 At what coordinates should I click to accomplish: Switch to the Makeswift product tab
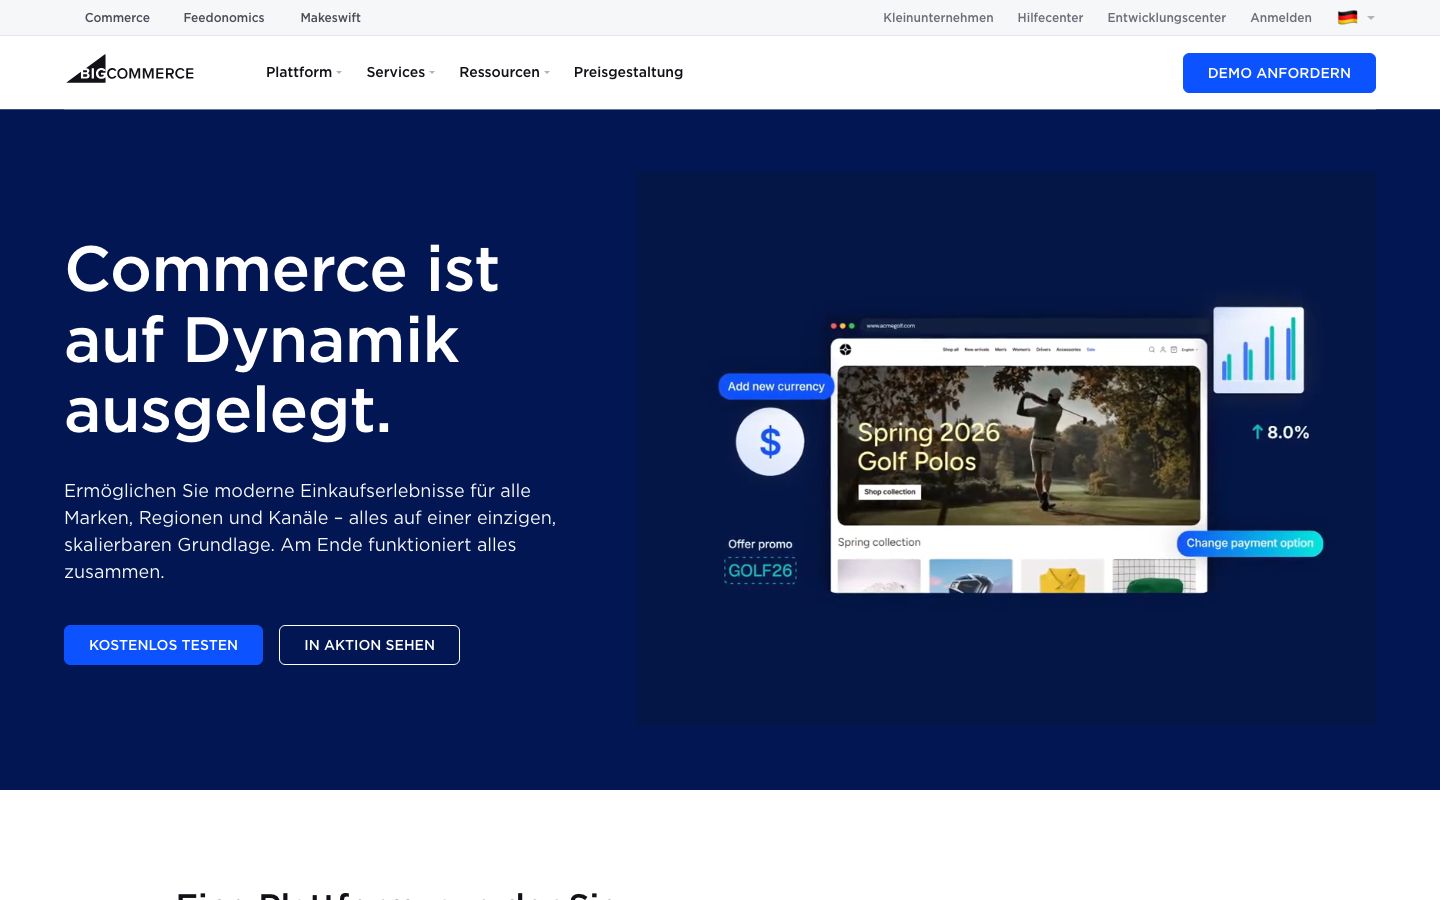(330, 17)
